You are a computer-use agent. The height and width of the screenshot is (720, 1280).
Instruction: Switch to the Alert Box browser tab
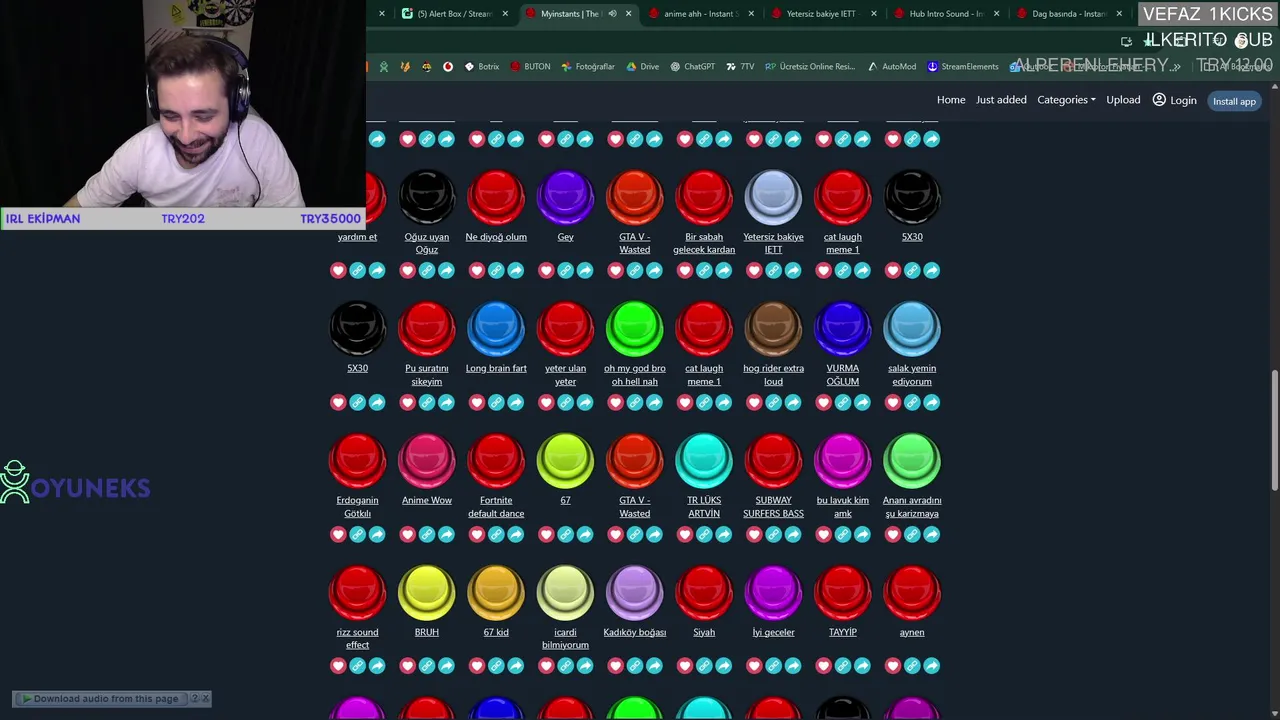pyautogui.click(x=455, y=14)
